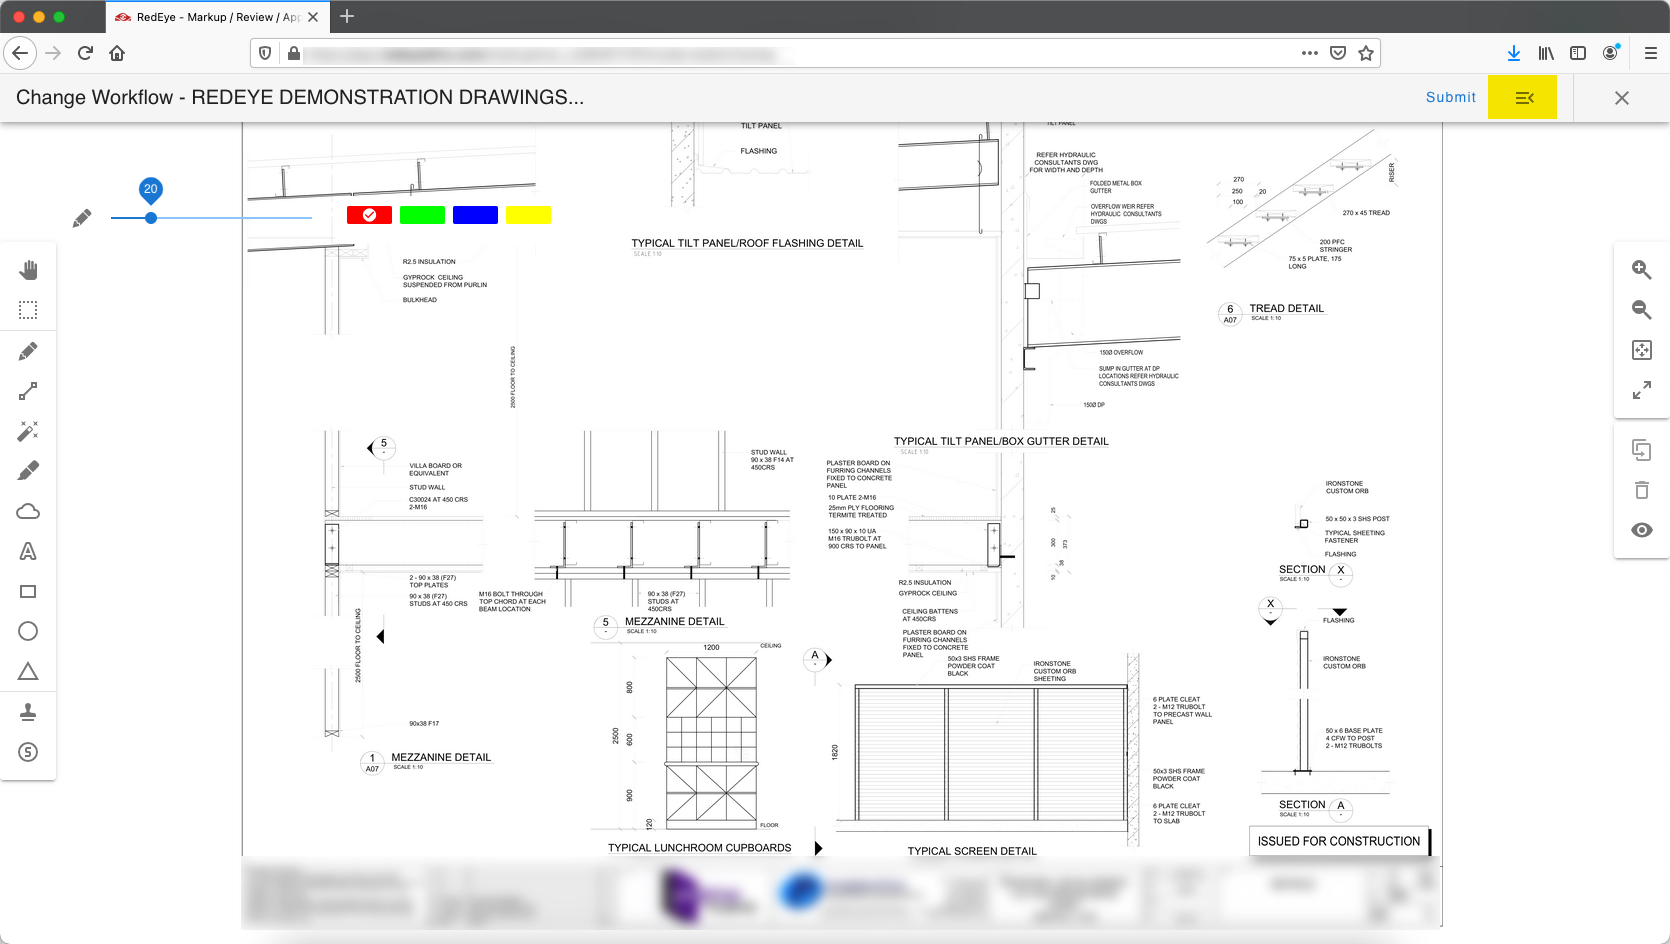Pick the blue color swatch
The height and width of the screenshot is (944, 1670).
tap(475, 215)
